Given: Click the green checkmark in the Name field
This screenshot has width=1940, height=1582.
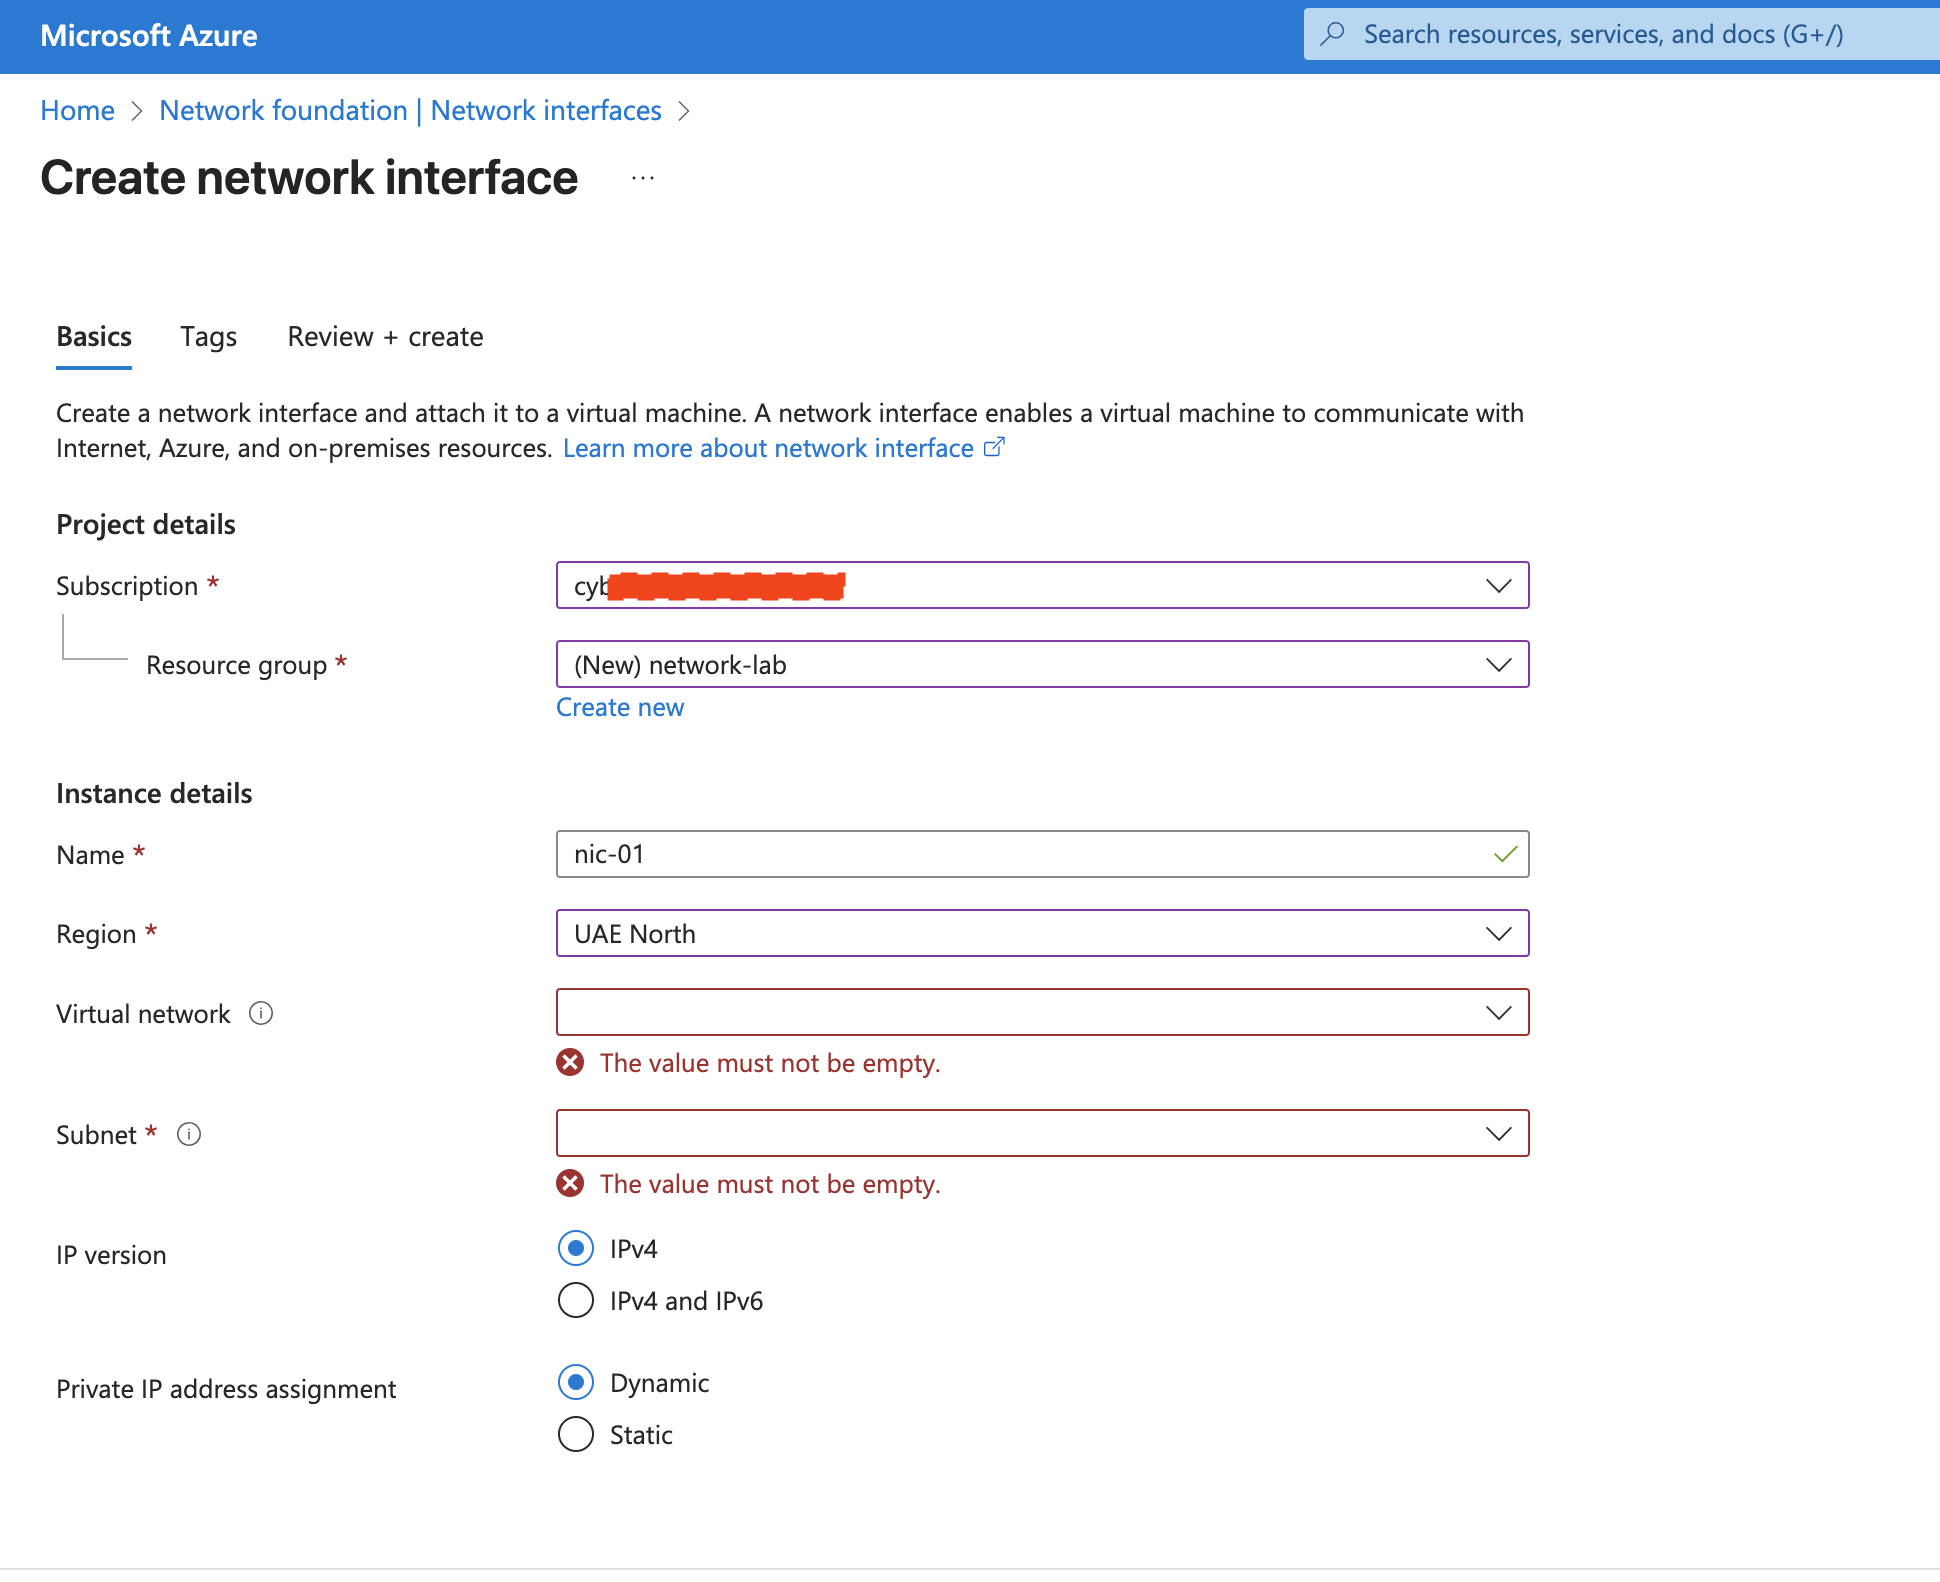Looking at the screenshot, I should coord(1504,853).
